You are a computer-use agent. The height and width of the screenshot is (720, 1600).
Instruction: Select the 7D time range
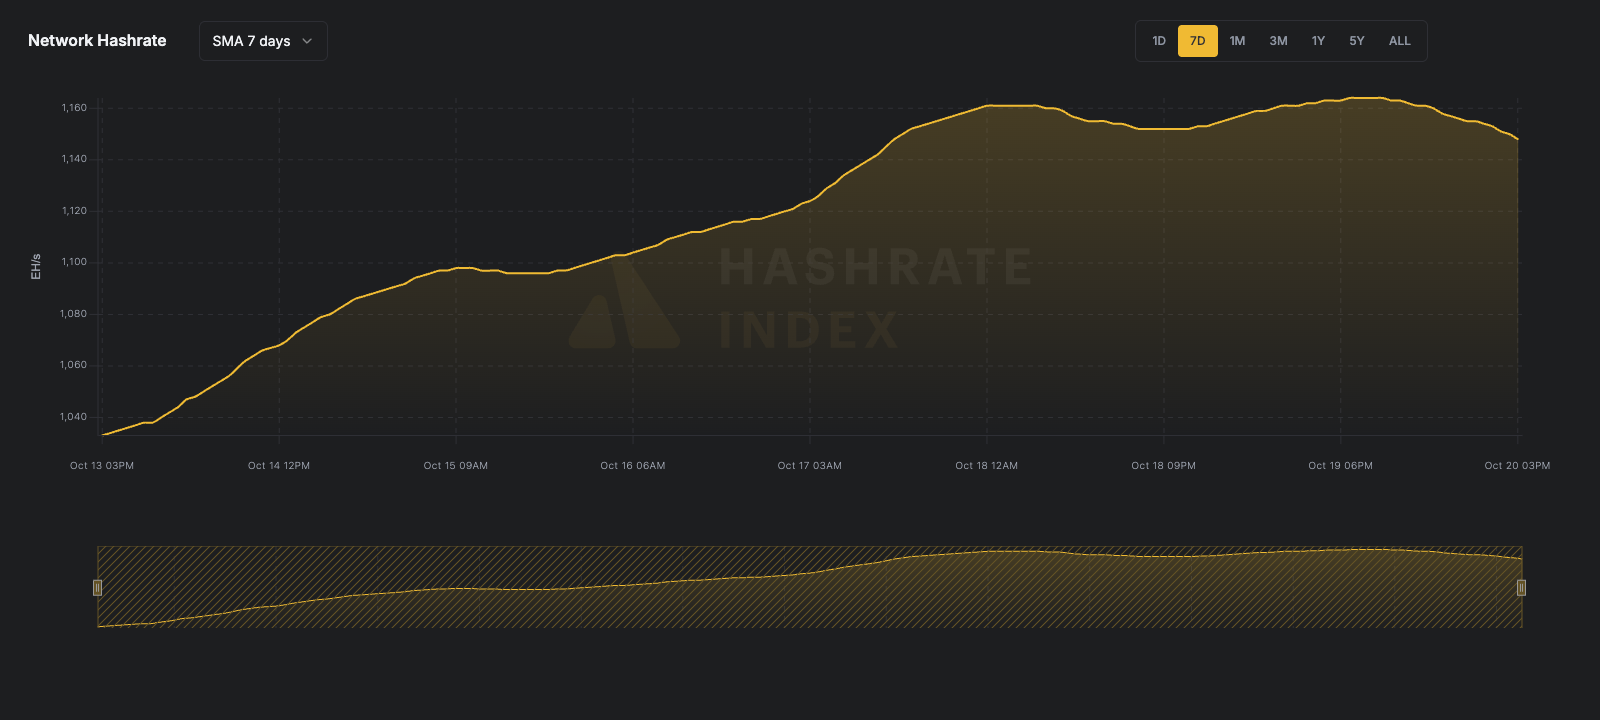[x=1197, y=41]
